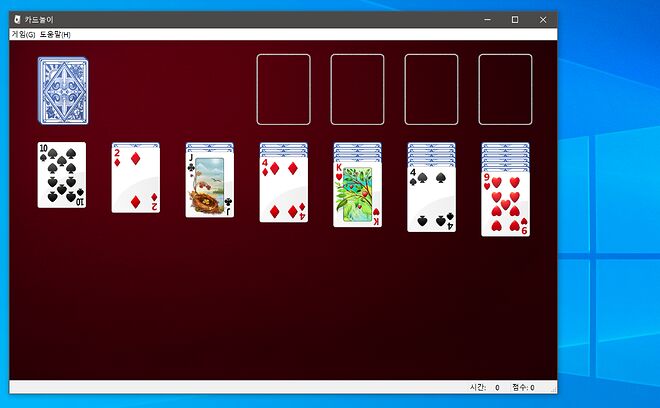Select the 2 of diamonds card

[136, 180]
